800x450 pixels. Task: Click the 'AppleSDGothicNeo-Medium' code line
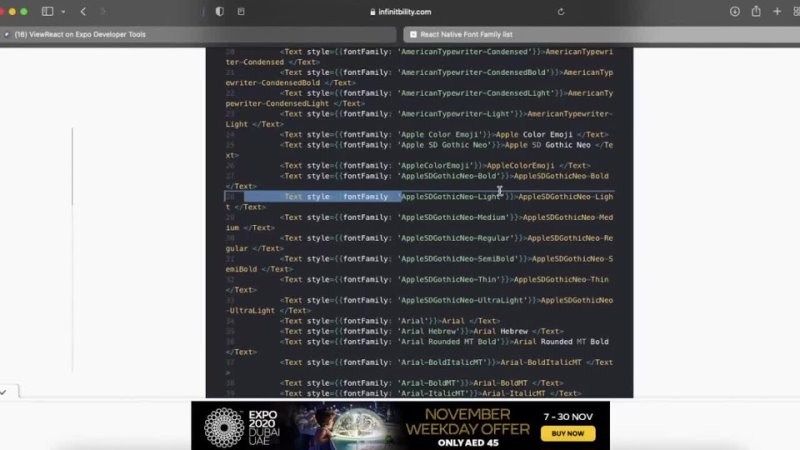point(419,222)
